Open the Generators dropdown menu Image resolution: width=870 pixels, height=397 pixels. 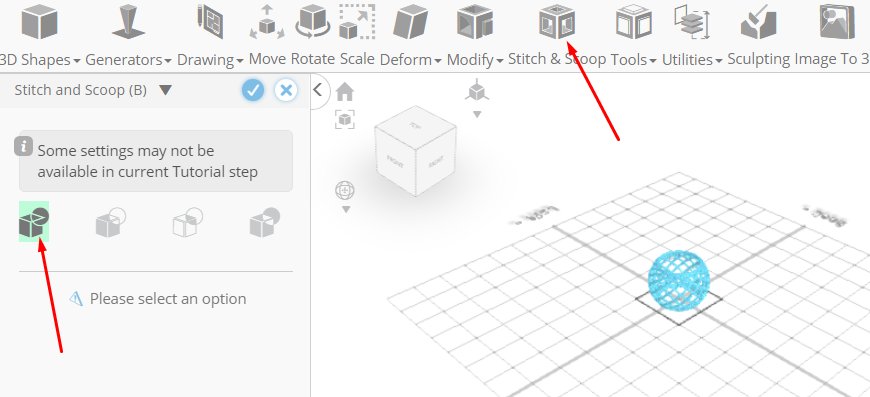point(129,34)
